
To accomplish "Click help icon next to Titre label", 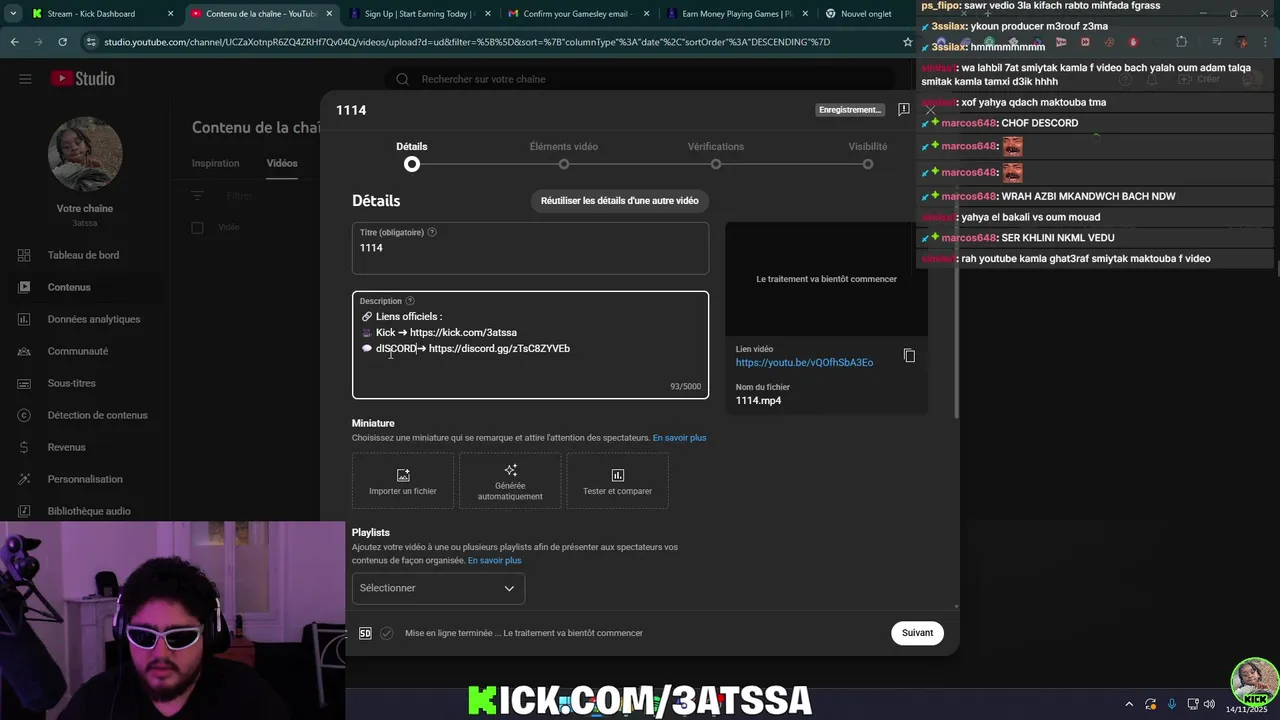I will 432,232.
